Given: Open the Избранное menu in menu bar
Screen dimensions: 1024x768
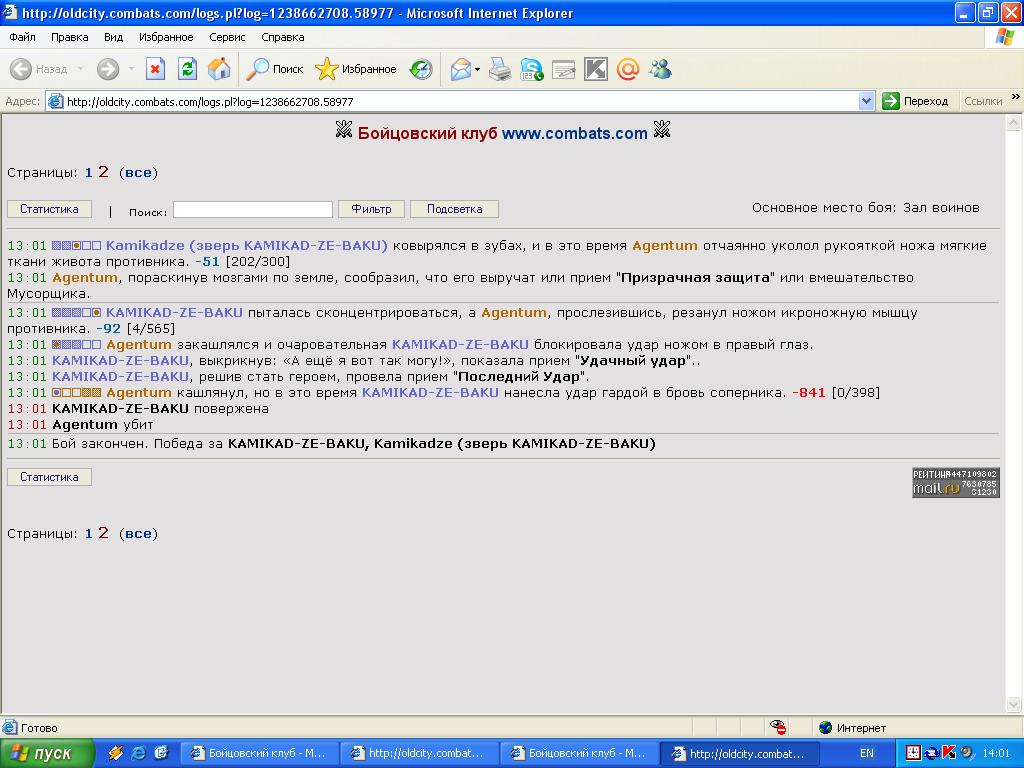Looking at the screenshot, I should click(166, 37).
